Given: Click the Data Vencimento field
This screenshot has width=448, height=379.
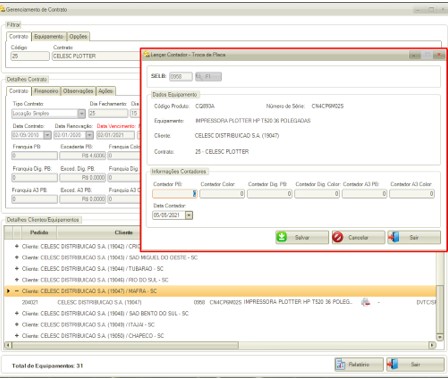Looking at the screenshot, I should [116, 135].
